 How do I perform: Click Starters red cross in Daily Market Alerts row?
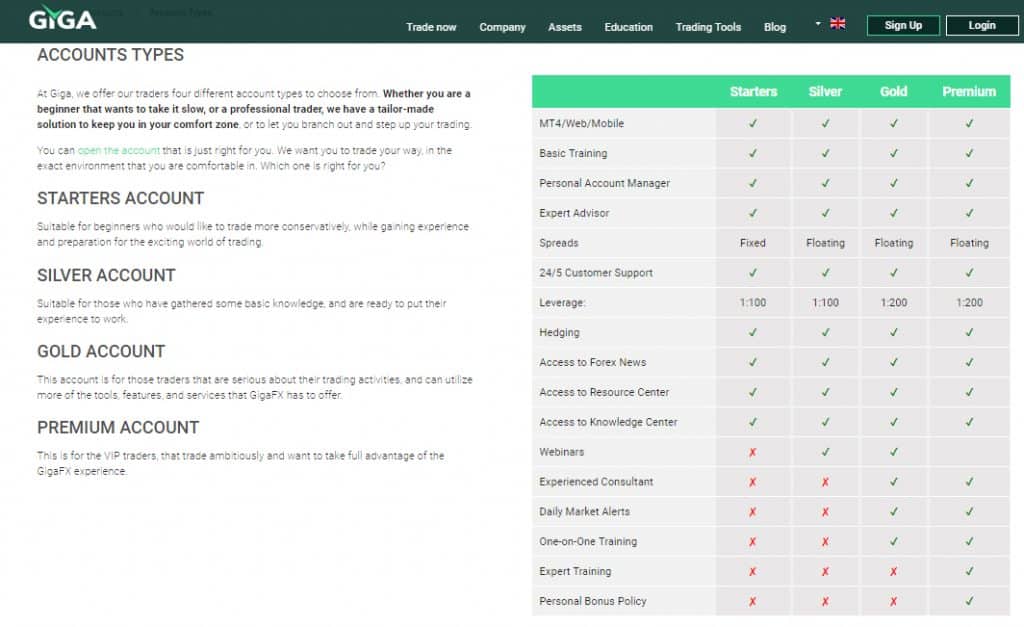(753, 512)
